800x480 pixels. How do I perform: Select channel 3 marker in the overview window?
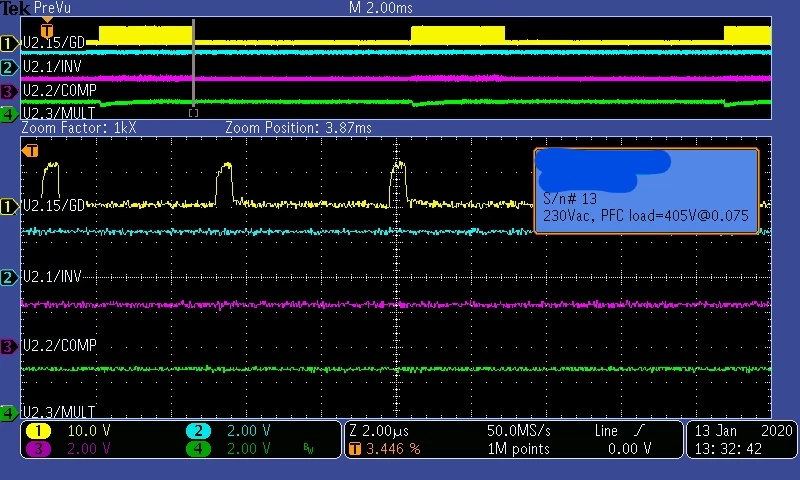9,92
